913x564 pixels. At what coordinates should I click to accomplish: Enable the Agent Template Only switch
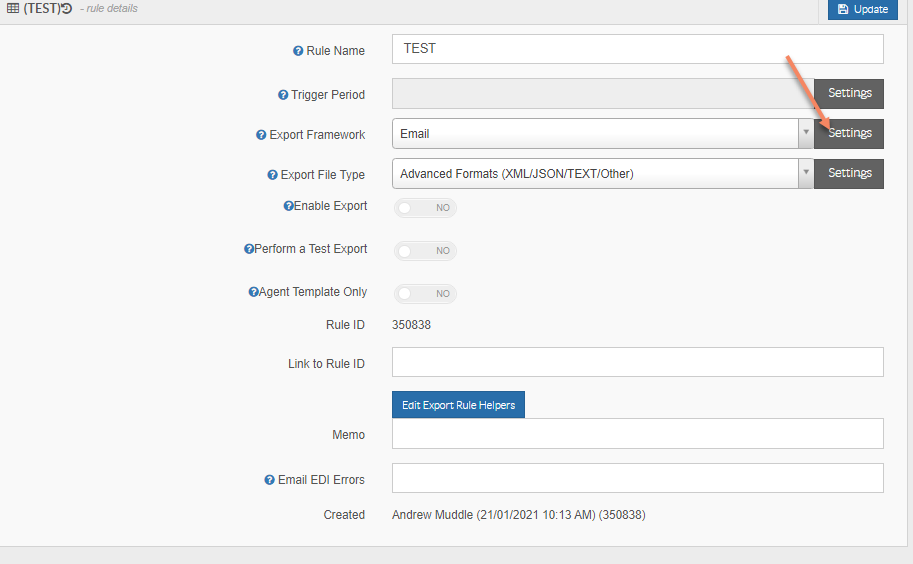[426, 294]
